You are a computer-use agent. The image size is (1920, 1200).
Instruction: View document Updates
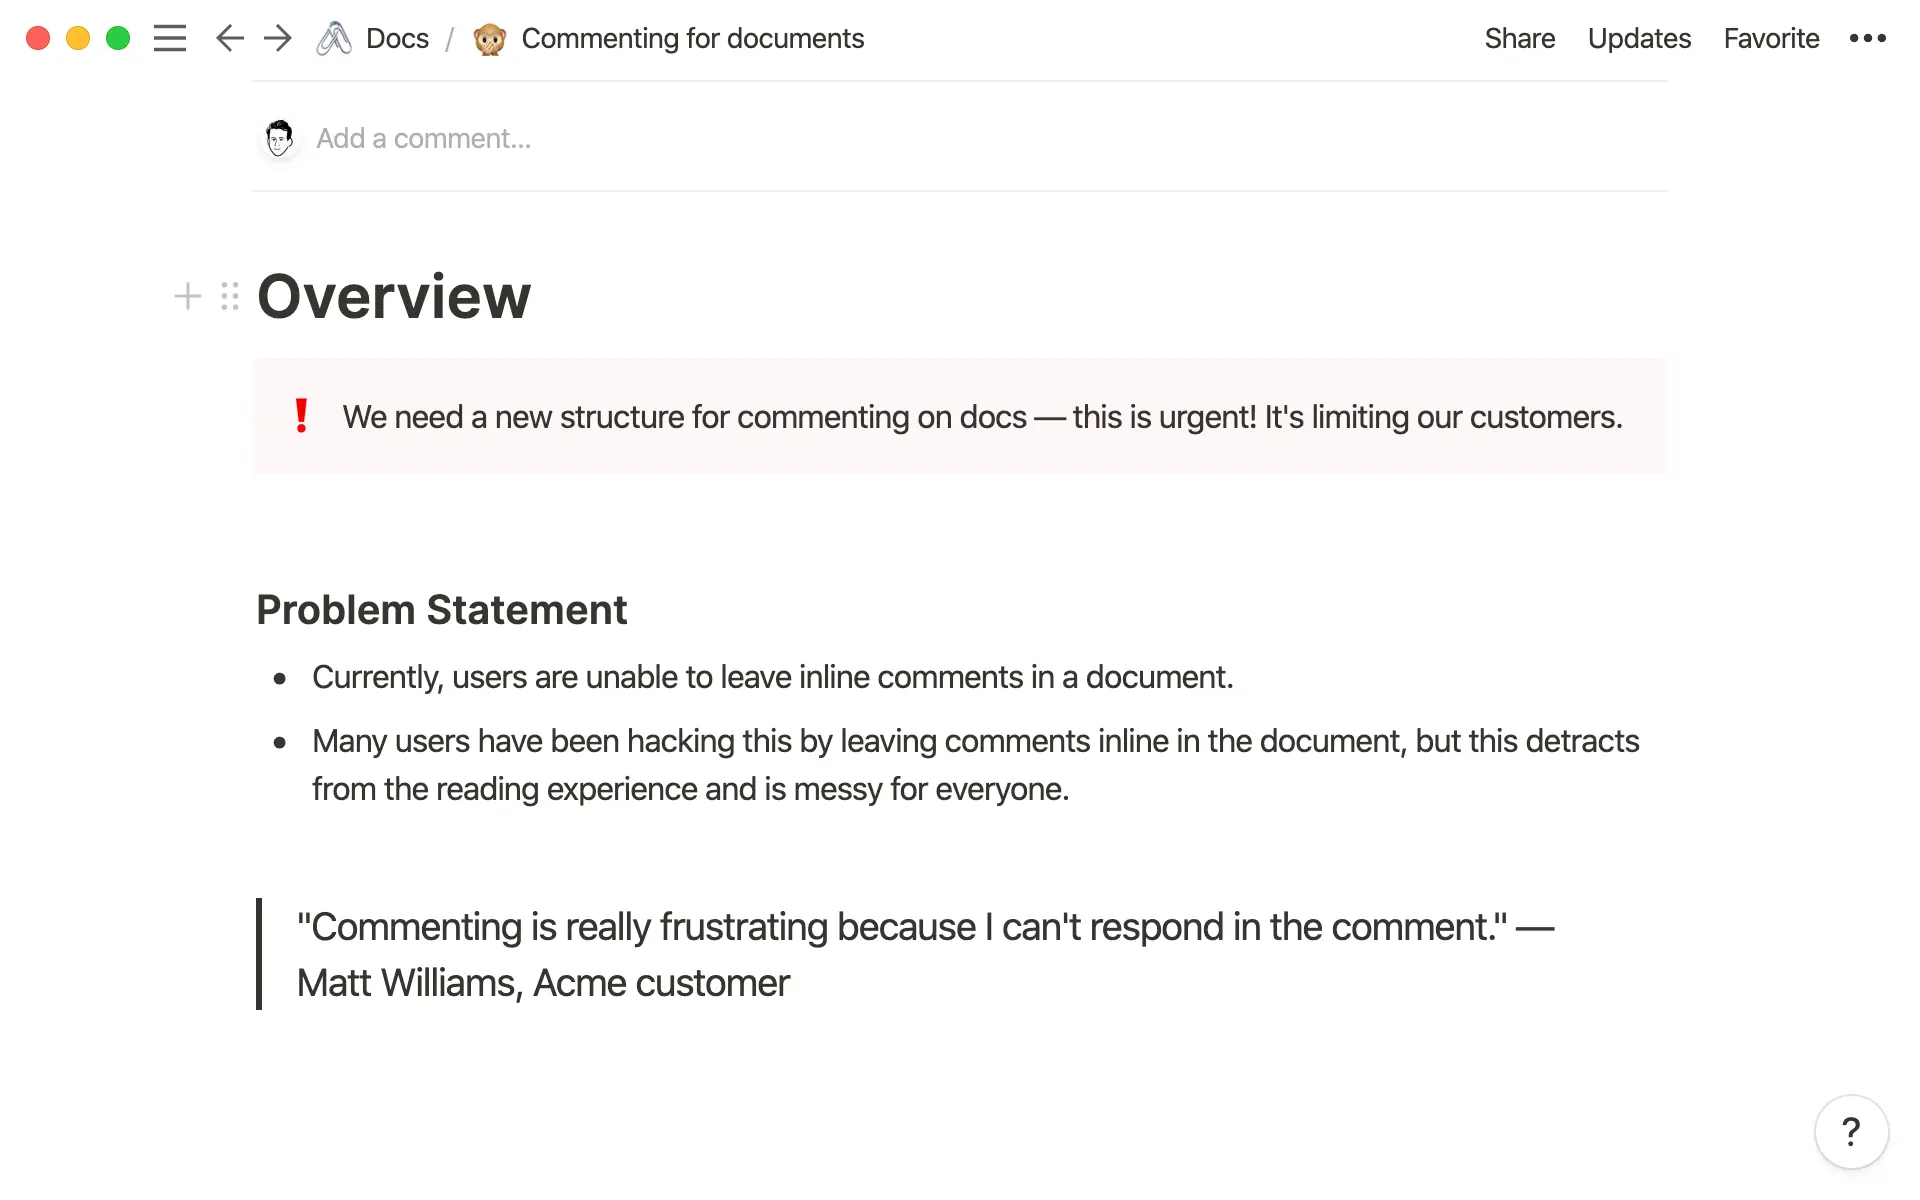1638,38
